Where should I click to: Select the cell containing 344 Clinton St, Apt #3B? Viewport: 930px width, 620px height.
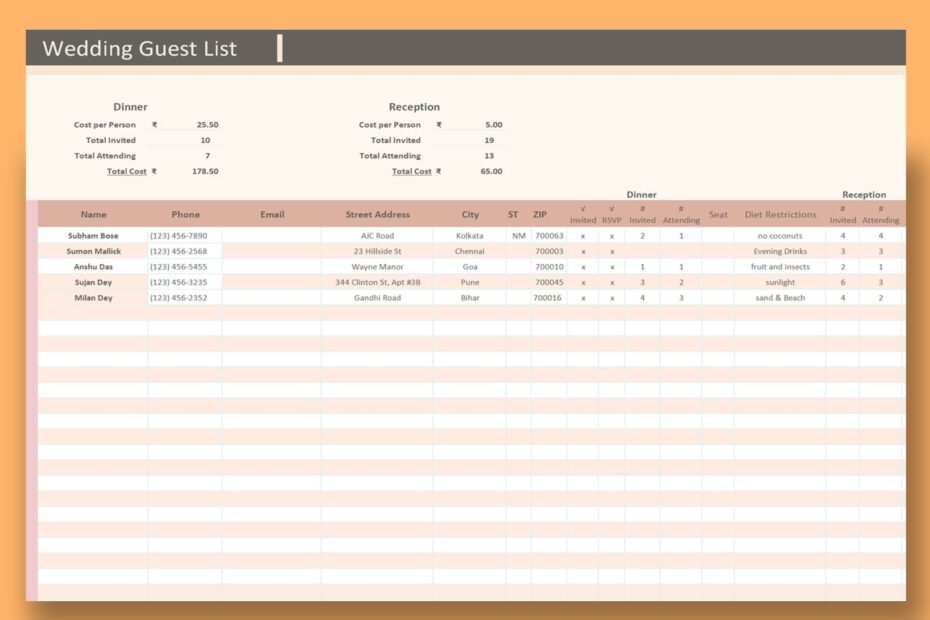[x=380, y=282]
